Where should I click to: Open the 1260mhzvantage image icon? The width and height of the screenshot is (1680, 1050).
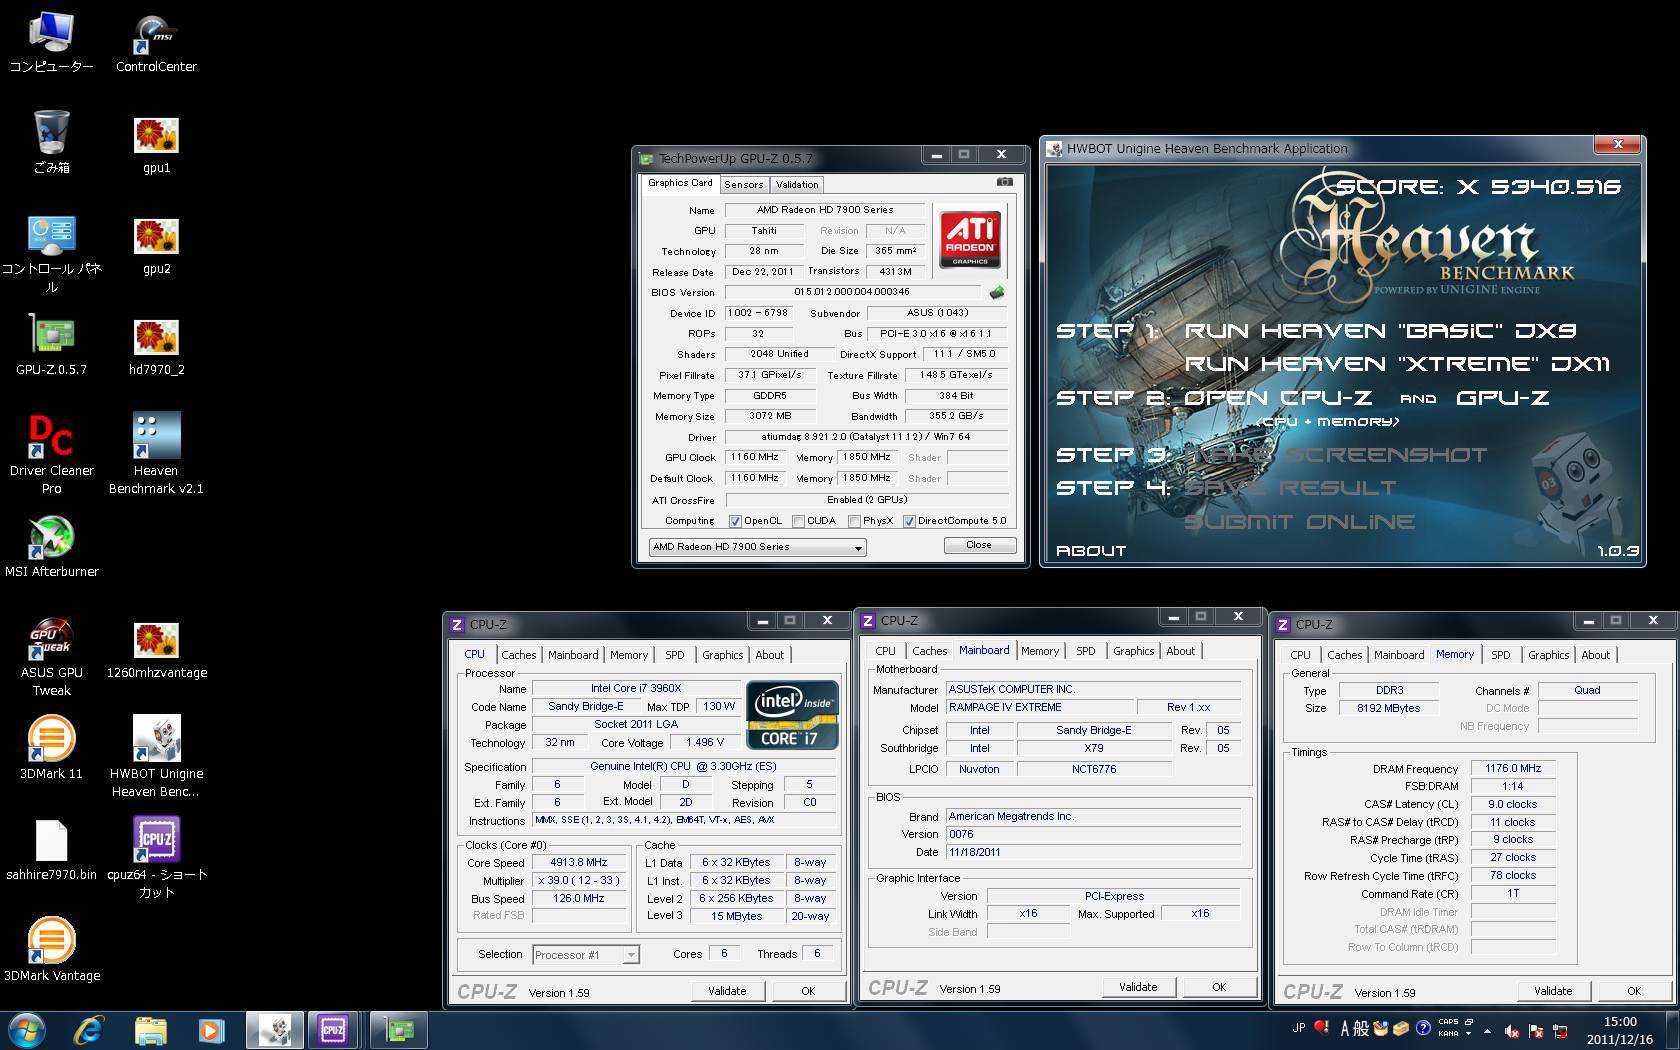[x=156, y=650]
